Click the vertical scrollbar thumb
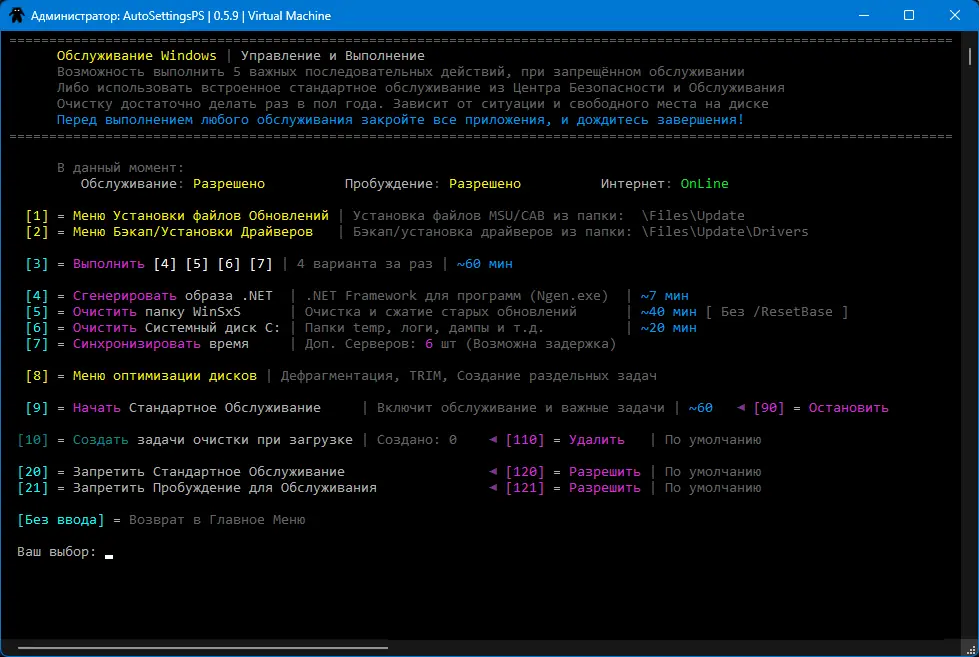Viewport: 979px width, 657px height. click(x=970, y=55)
